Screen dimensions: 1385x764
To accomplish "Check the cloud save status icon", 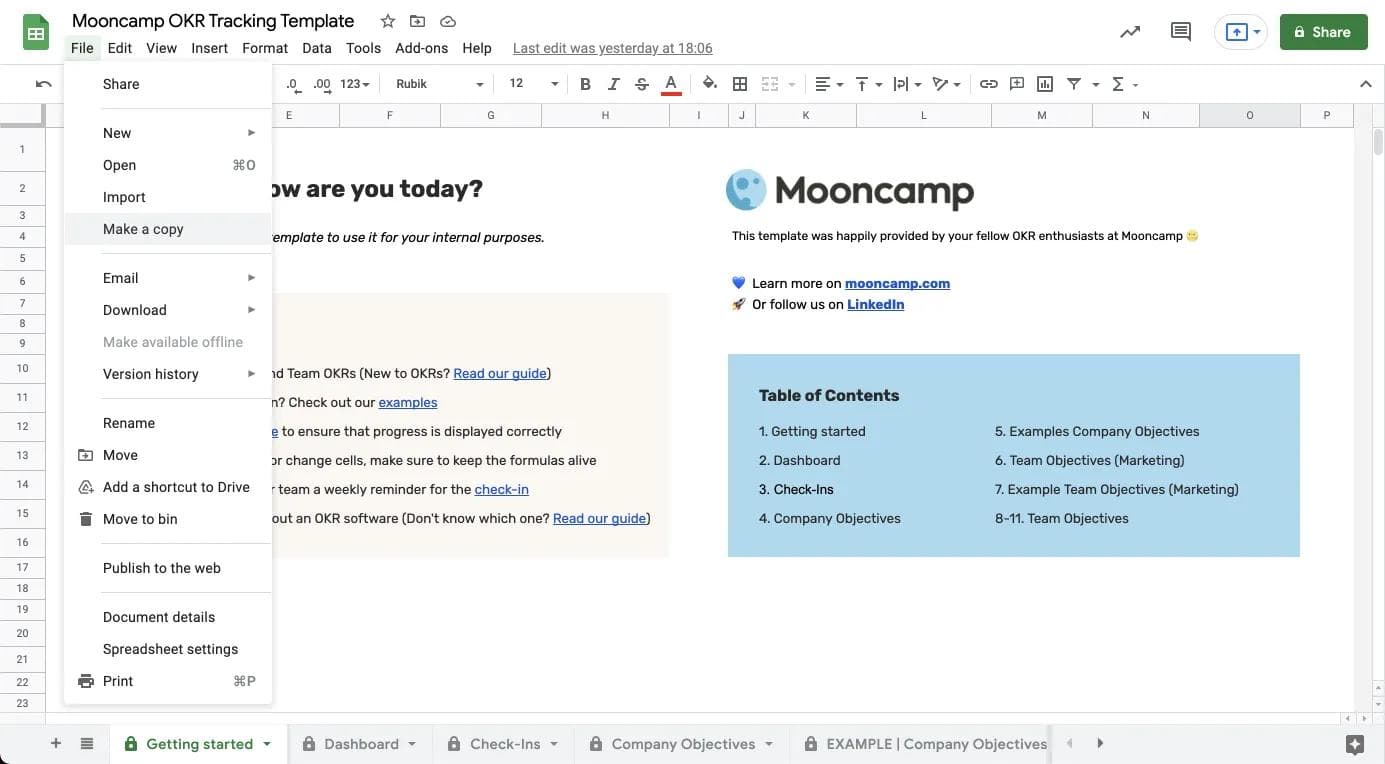I will pyautogui.click(x=448, y=21).
